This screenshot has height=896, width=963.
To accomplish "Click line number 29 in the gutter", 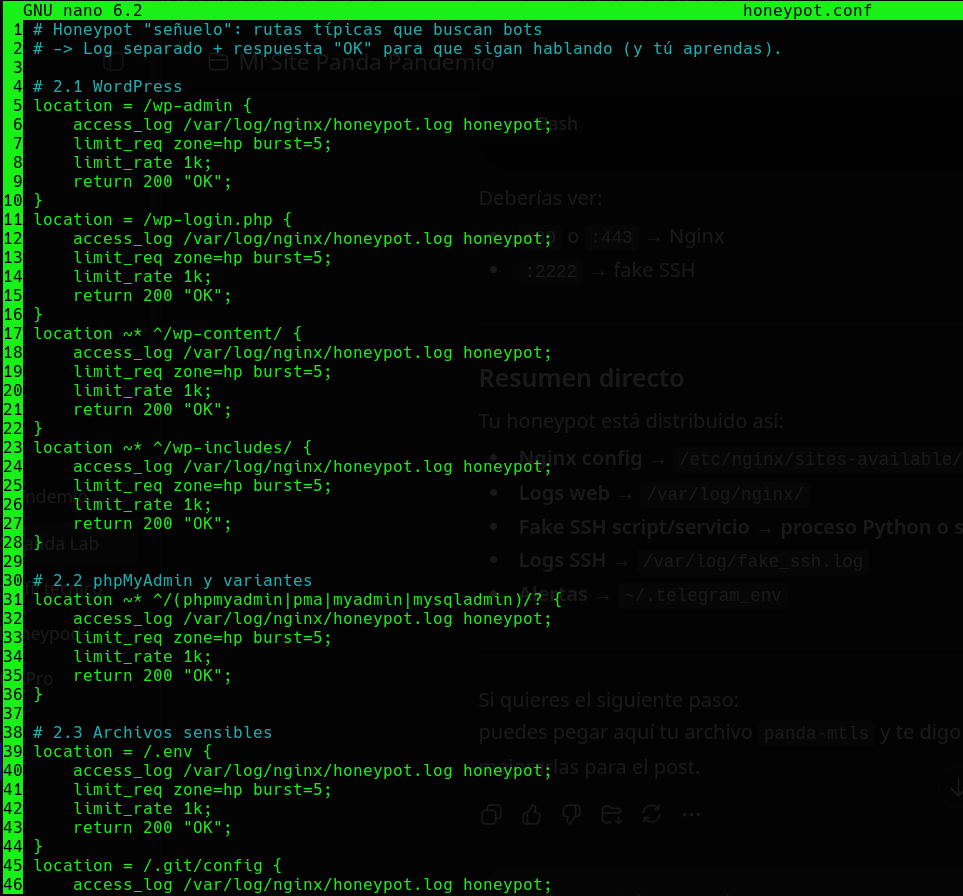I will (x=13, y=561).
